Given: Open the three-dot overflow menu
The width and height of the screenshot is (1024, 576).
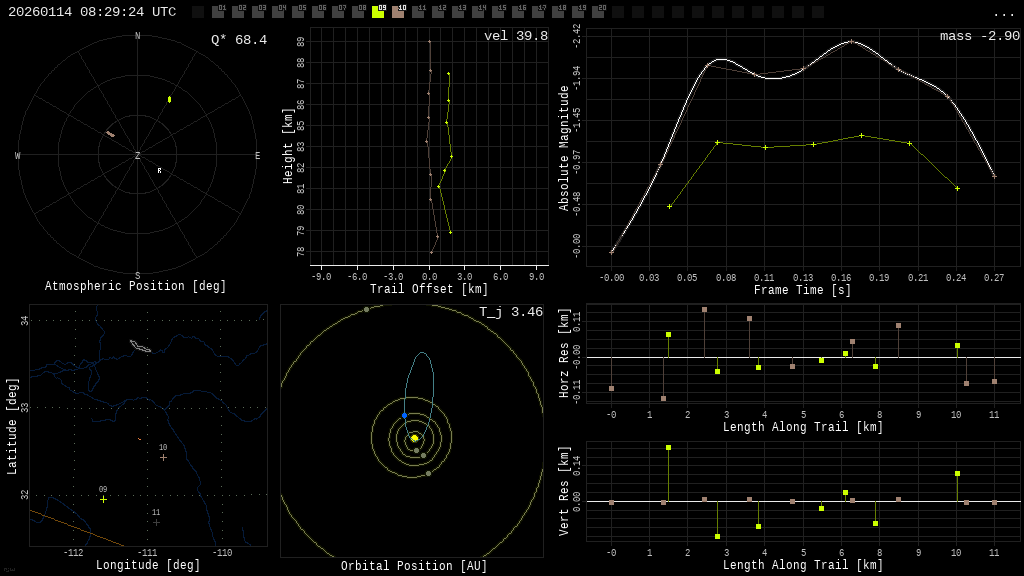Looking at the screenshot, I should [x=1003, y=13].
